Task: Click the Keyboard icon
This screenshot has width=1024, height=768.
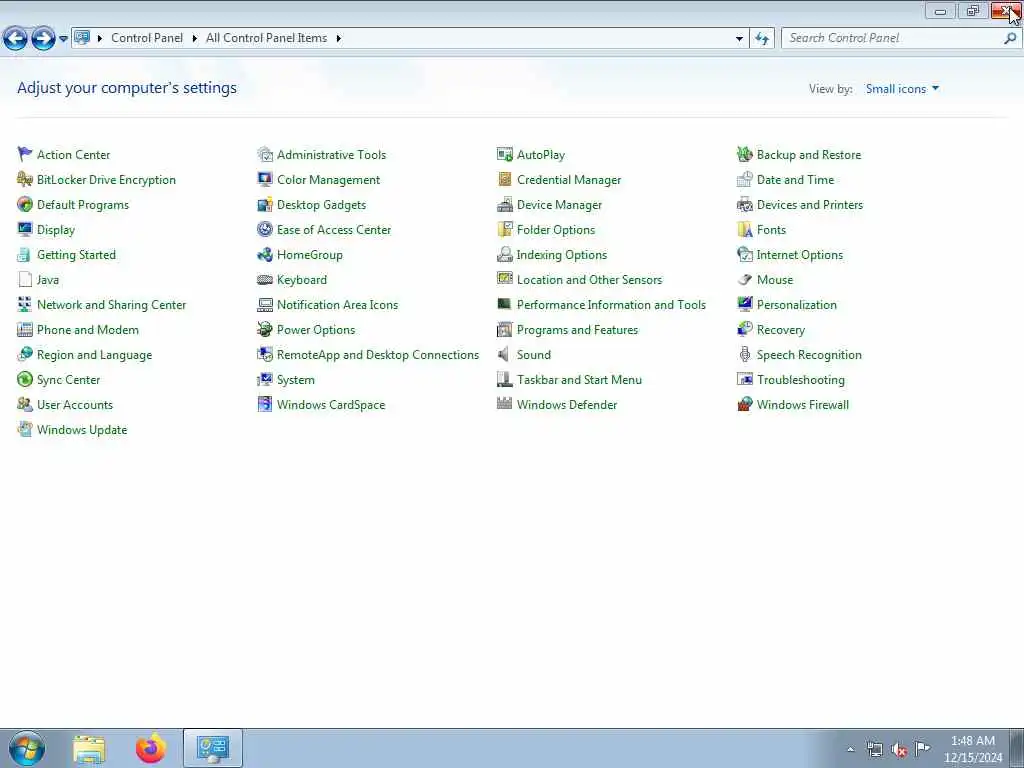Action: [264, 280]
